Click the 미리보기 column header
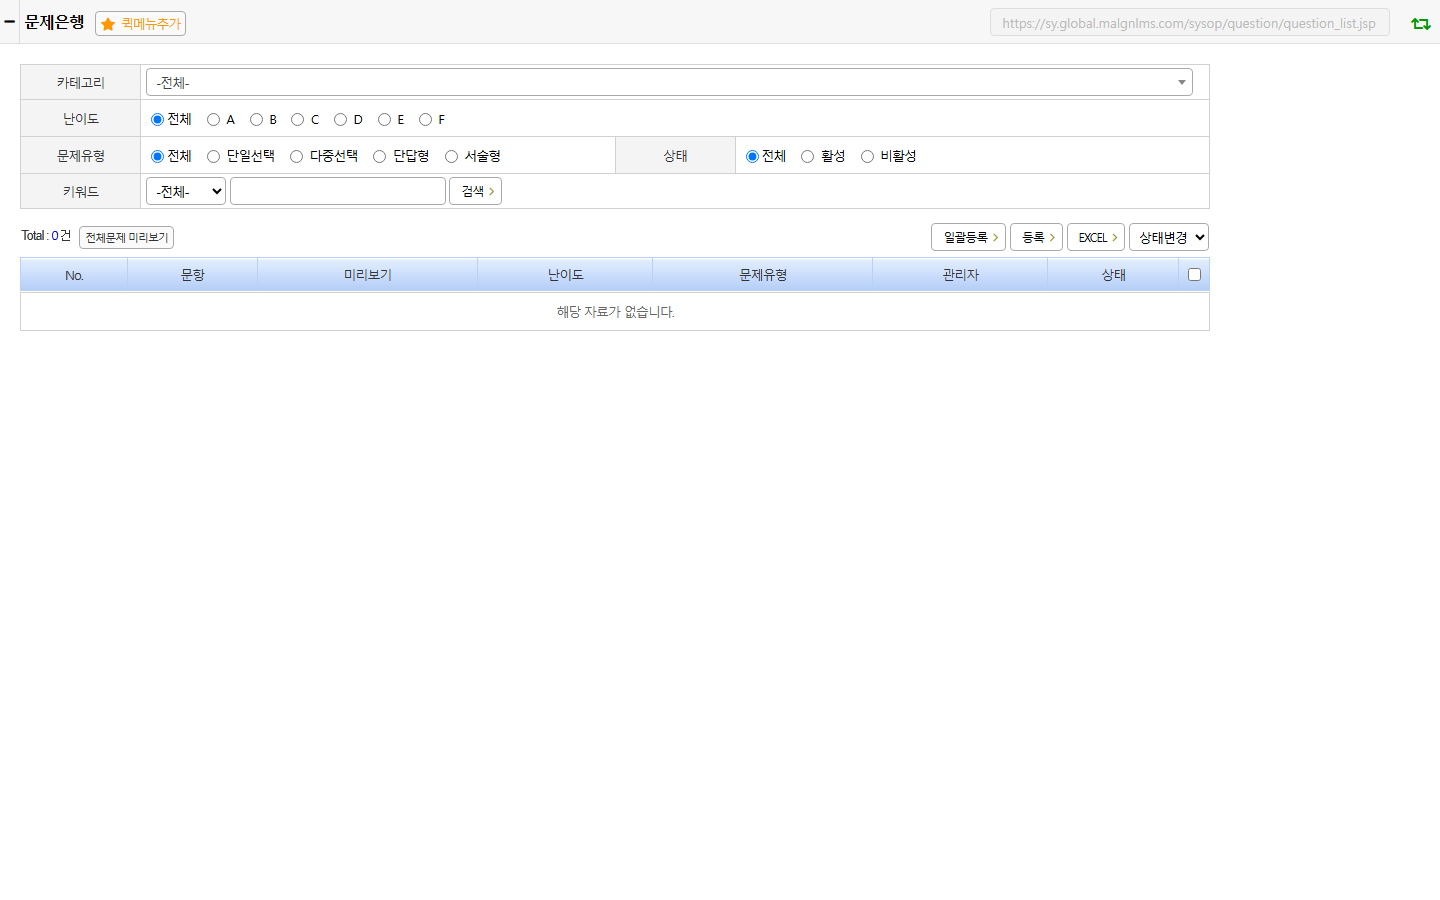Image resolution: width=1440 pixels, height=900 pixels. (x=368, y=275)
